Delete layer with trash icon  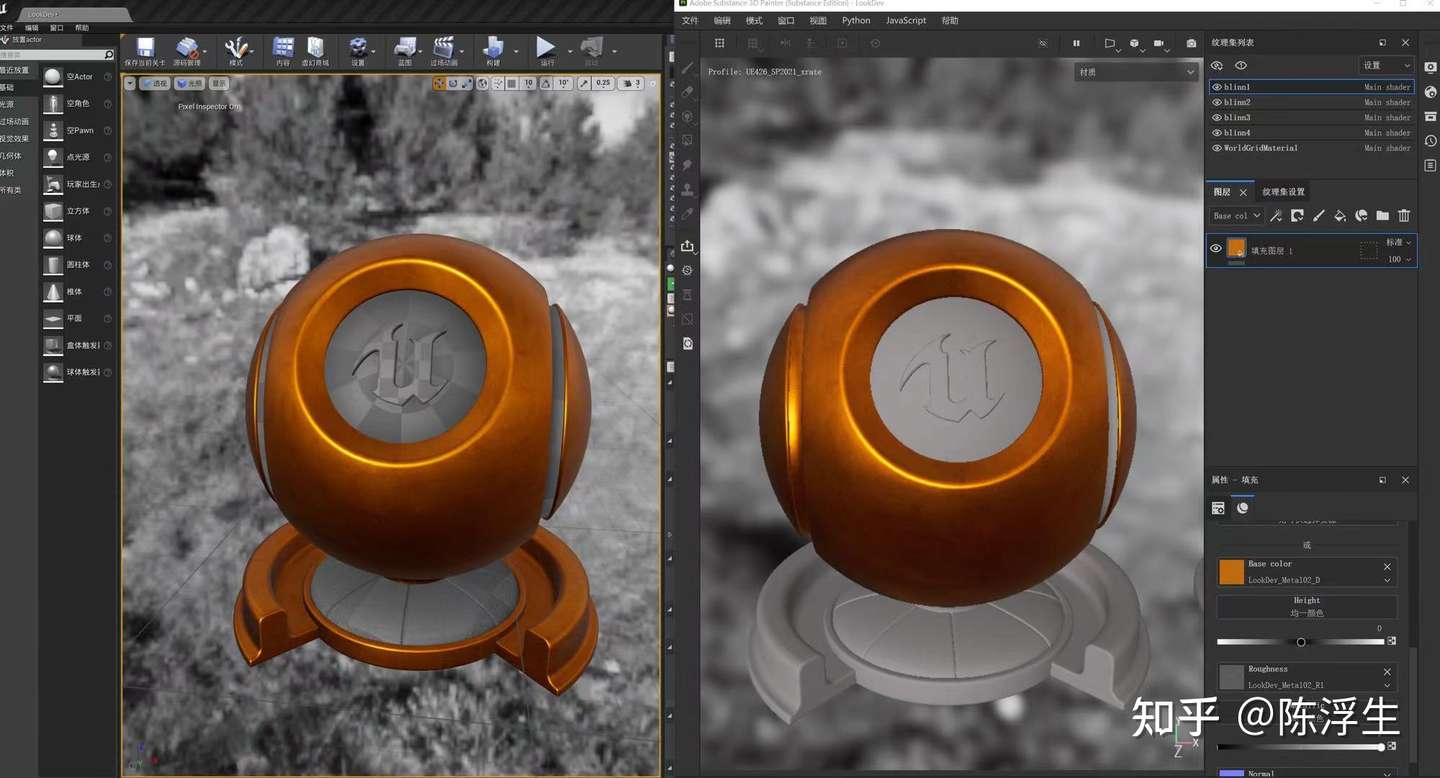[x=1404, y=215]
